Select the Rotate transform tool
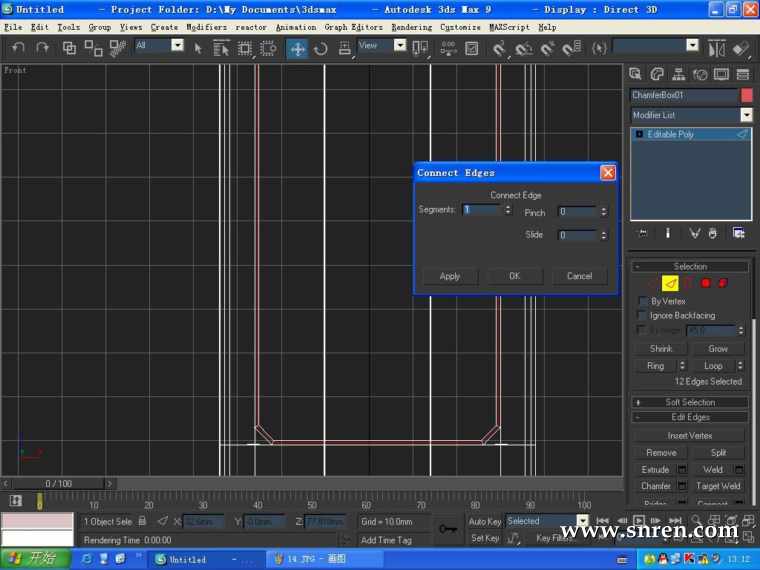 pyautogui.click(x=321, y=48)
